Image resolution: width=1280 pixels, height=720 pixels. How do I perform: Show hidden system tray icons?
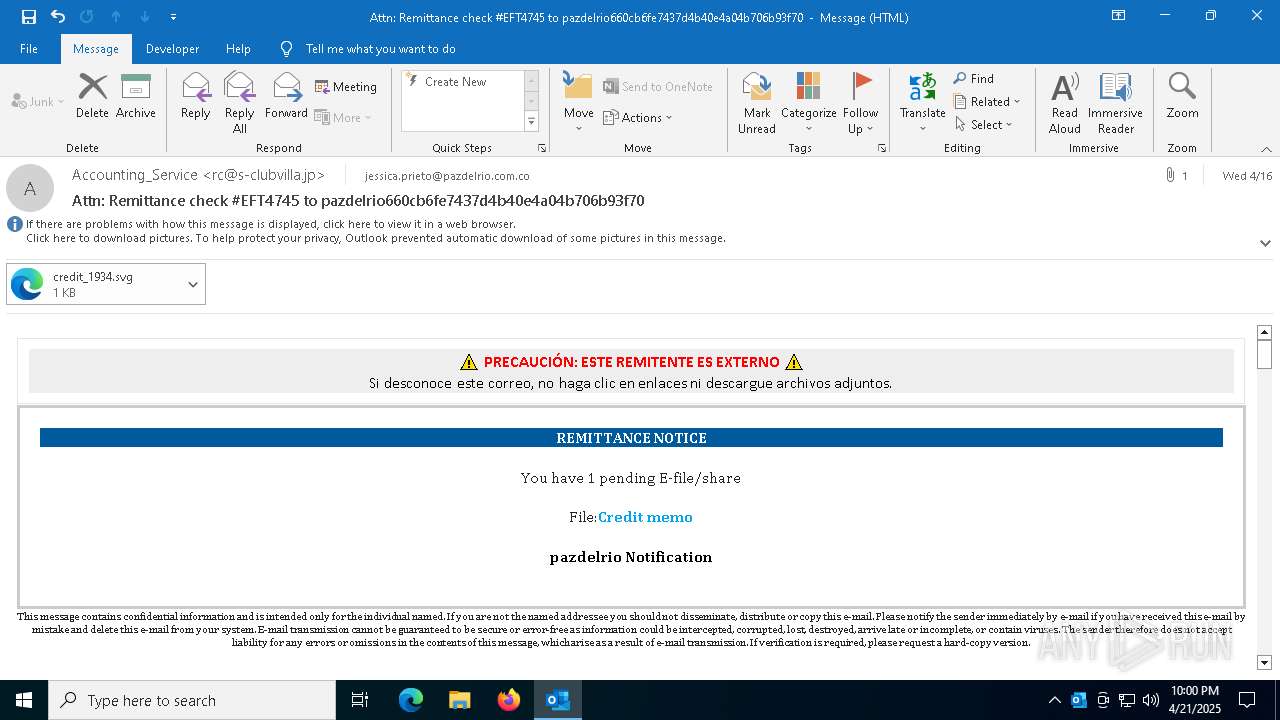click(x=1054, y=700)
